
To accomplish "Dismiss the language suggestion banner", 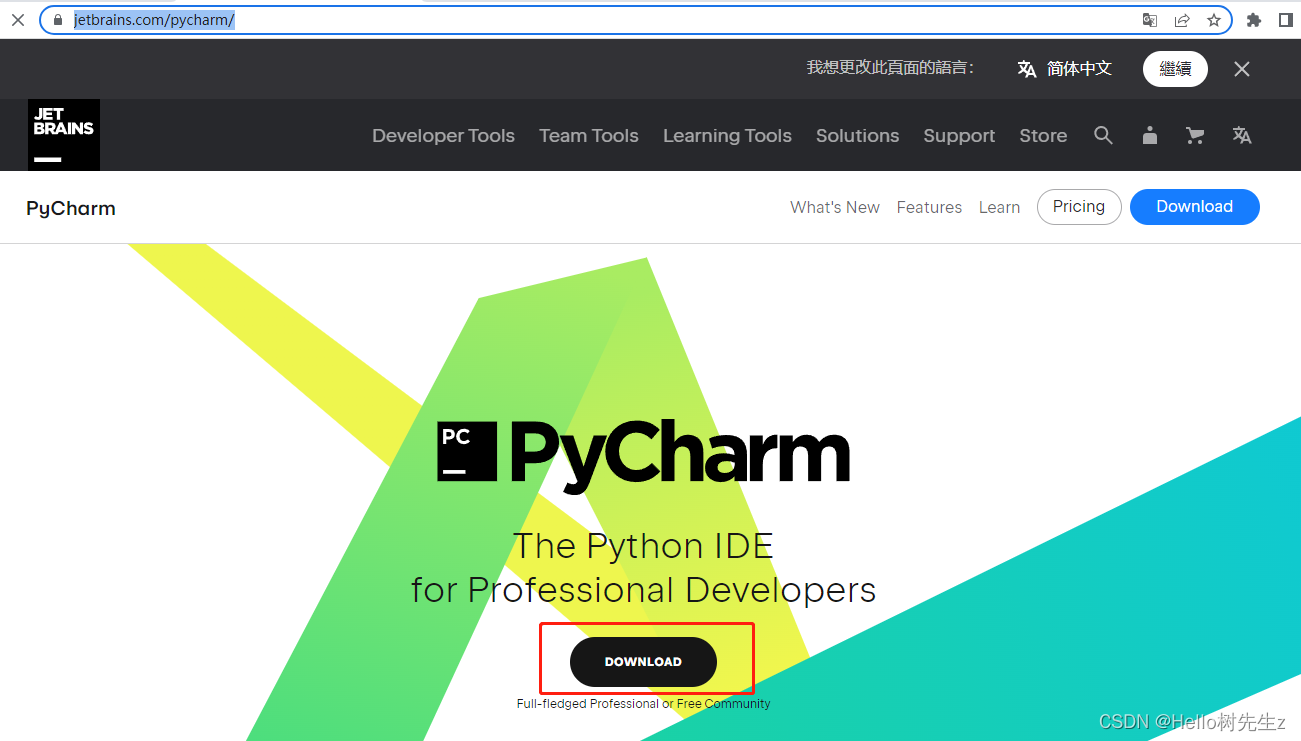I will coord(1242,69).
